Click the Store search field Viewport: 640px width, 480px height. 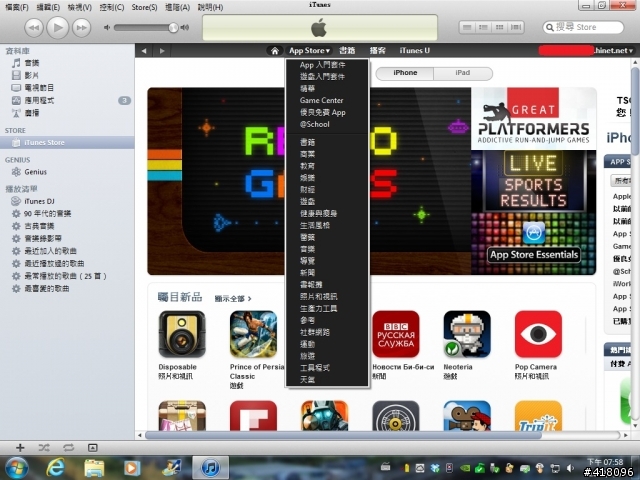click(583, 27)
